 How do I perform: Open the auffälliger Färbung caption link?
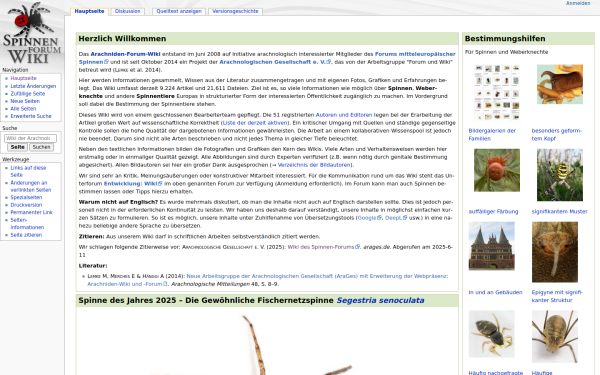493,211
